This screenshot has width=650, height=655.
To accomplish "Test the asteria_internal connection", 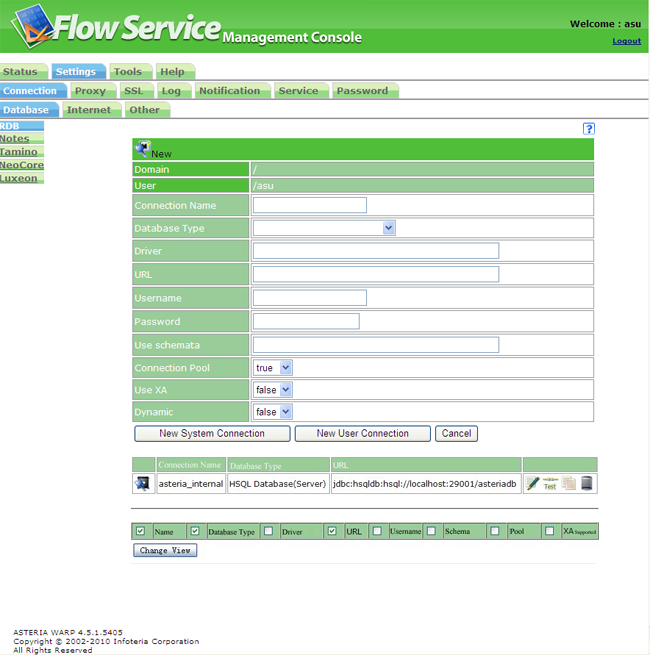I will point(550,484).
